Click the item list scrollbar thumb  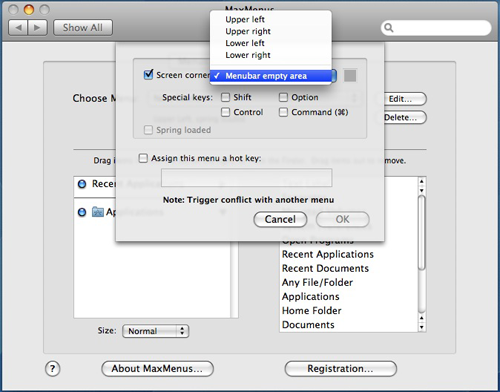pos(422,233)
